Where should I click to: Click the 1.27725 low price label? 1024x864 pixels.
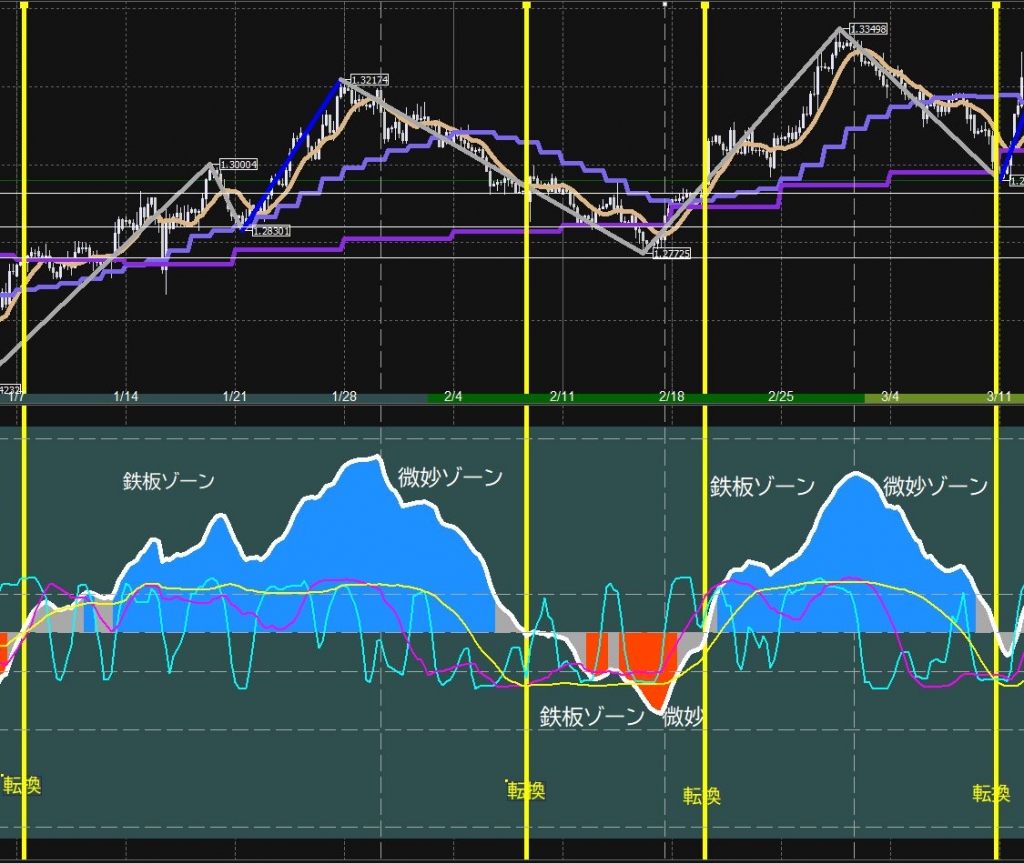point(673,254)
